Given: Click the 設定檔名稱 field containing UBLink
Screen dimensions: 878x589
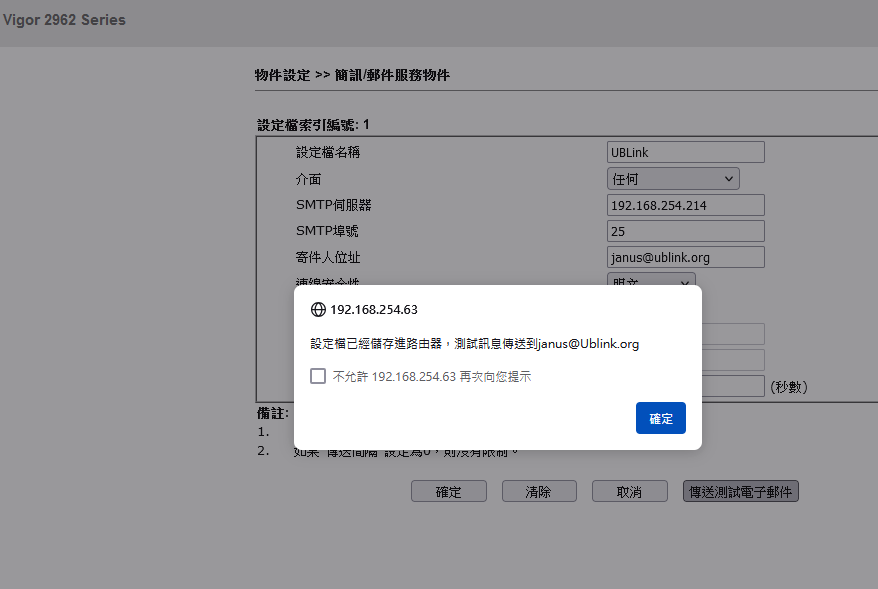Looking at the screenshot, I should click(x=685, y=152).
